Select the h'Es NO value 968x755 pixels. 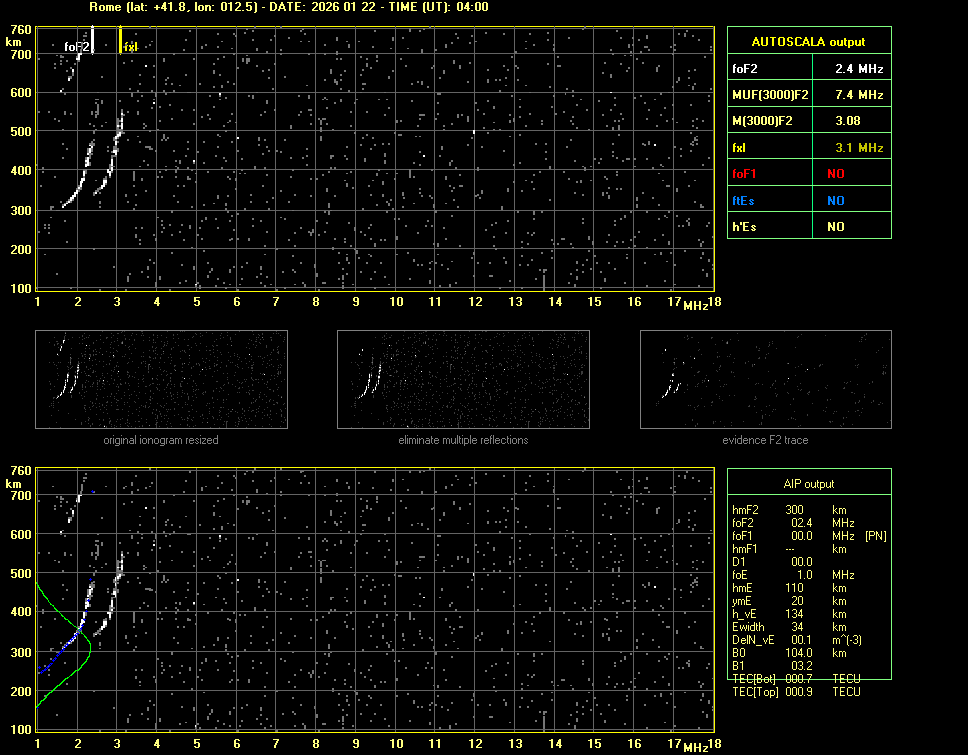[835, 227]
